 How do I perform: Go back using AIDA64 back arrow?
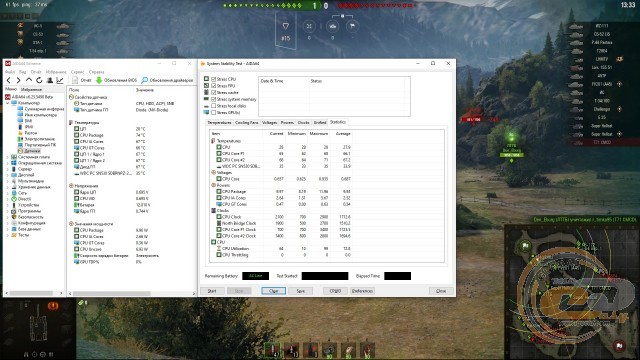pyautogui.click(x=9, y=80)
